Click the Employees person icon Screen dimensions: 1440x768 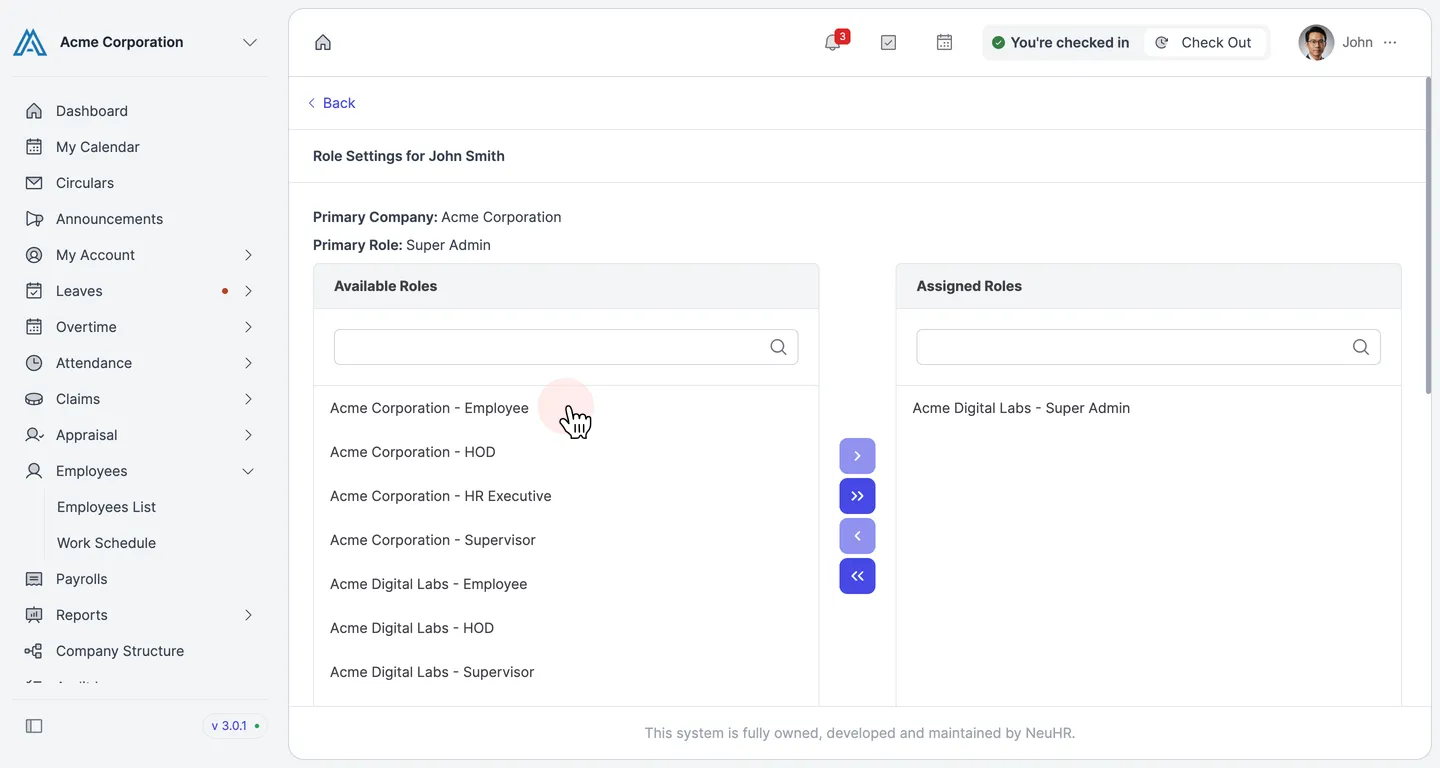pos(34,471)
